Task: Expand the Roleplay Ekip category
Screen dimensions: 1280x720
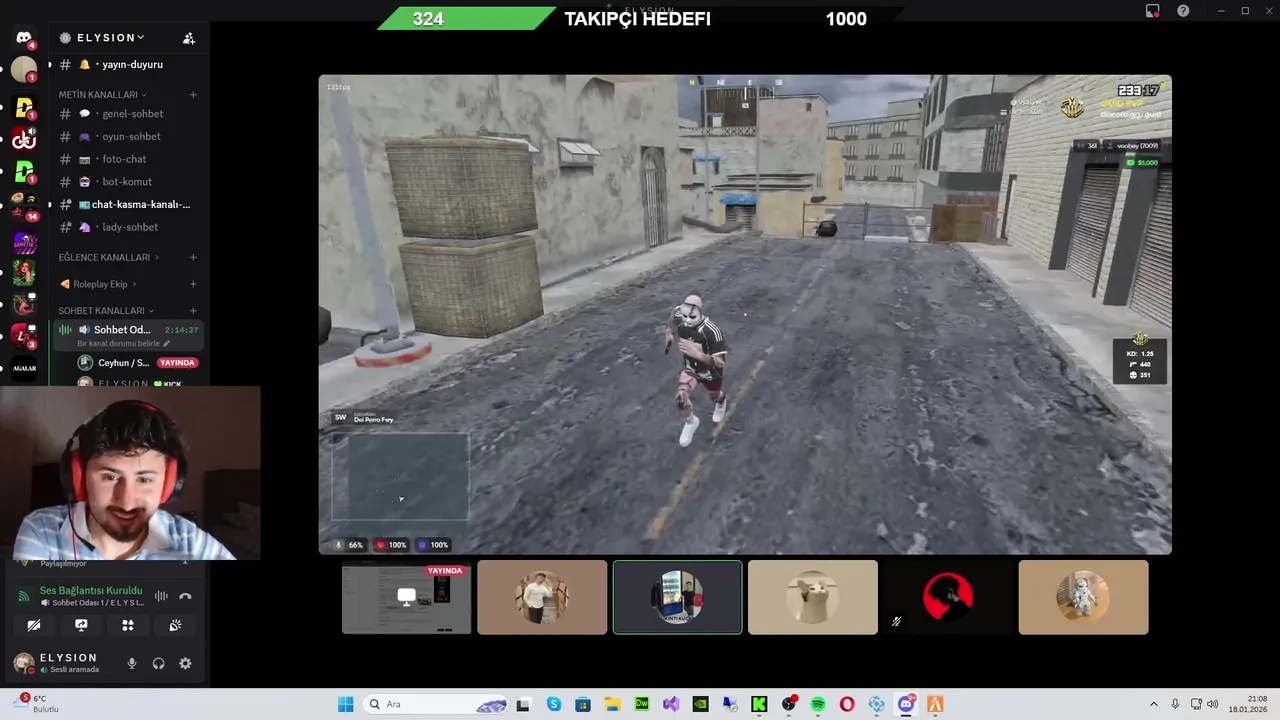Action: coord(100,284)
